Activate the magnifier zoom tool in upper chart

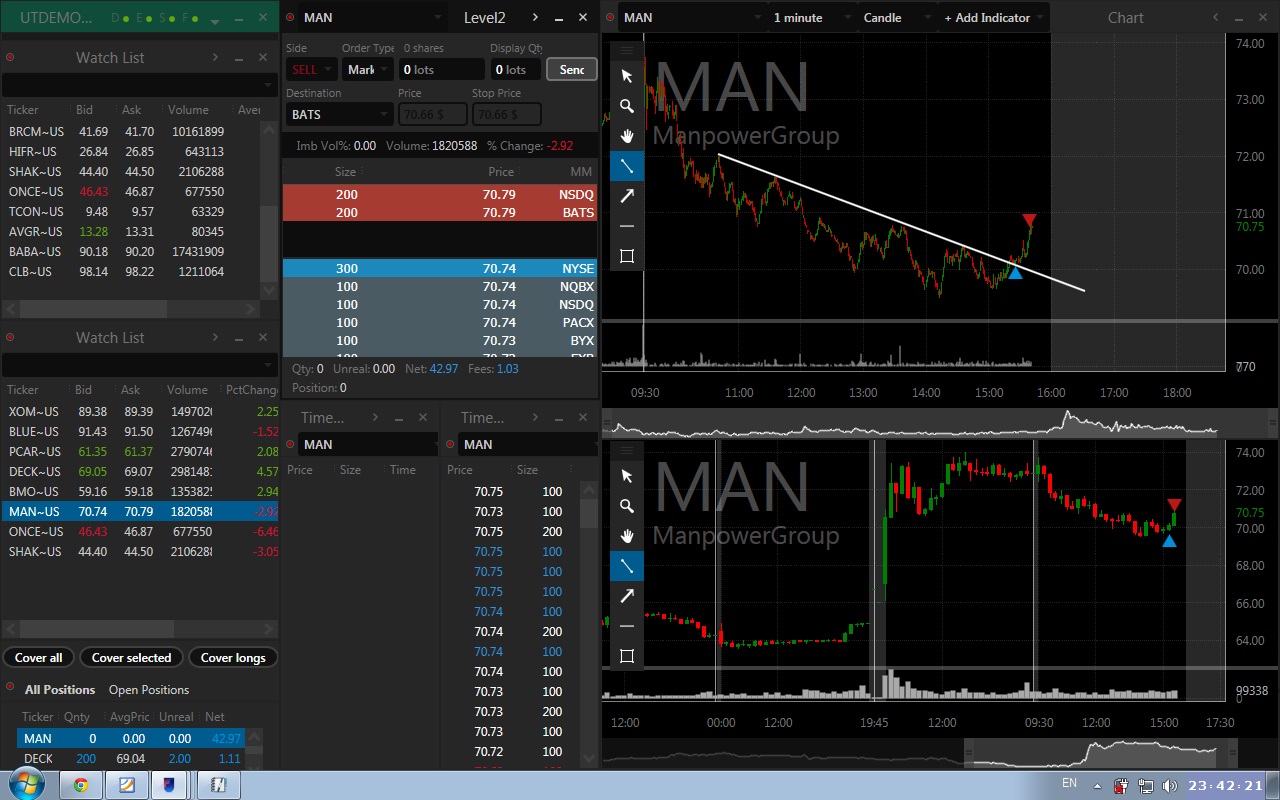(627, 106)
